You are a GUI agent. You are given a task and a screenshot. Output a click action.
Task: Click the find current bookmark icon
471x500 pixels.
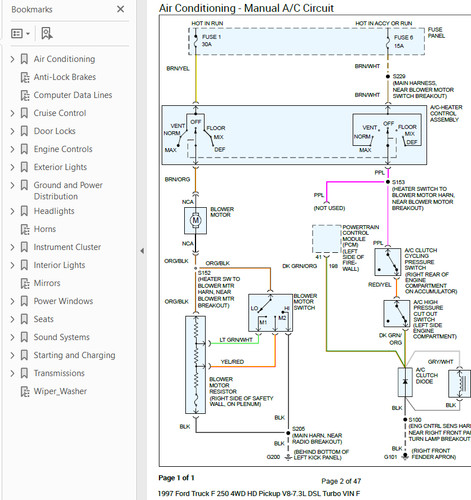pyautogui.click(x=47, y=34)
